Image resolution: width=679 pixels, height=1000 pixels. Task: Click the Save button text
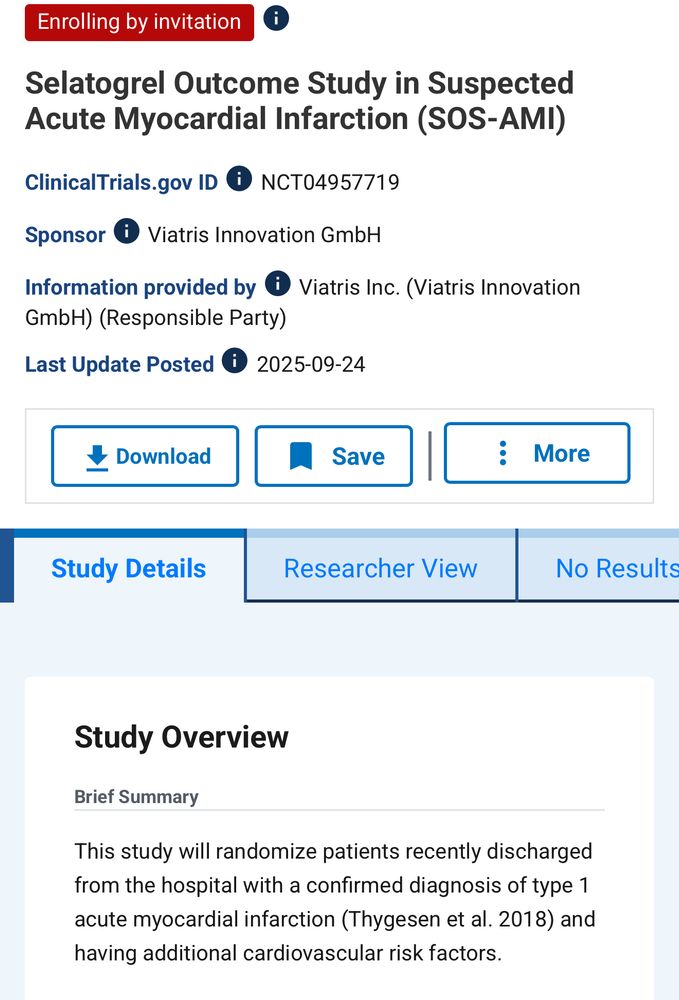[x=358, y=457]
